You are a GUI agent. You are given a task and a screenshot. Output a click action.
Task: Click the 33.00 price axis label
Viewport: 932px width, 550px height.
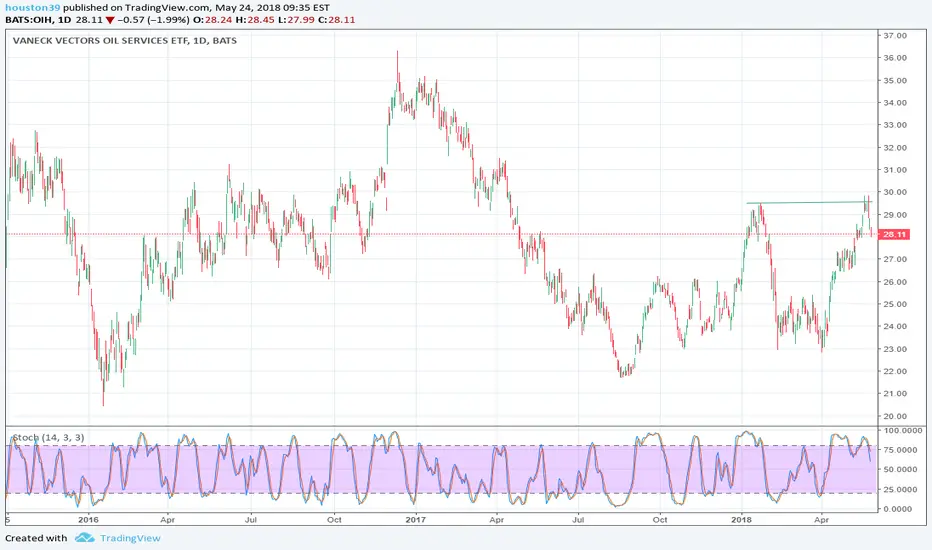(895, 125)
